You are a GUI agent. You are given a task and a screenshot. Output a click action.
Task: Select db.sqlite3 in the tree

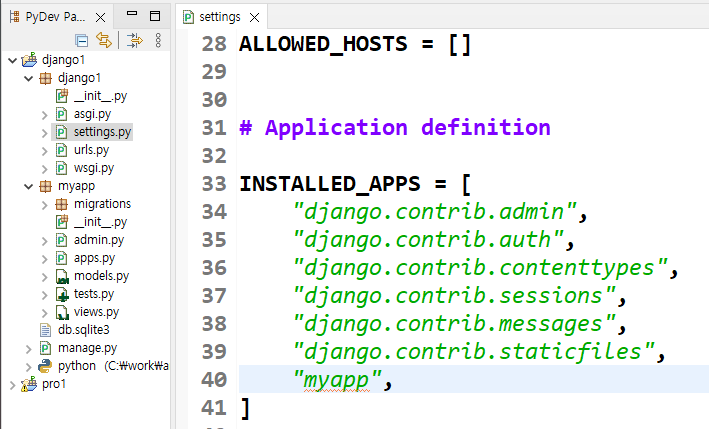pyautogui.click(x=84, y=330)
